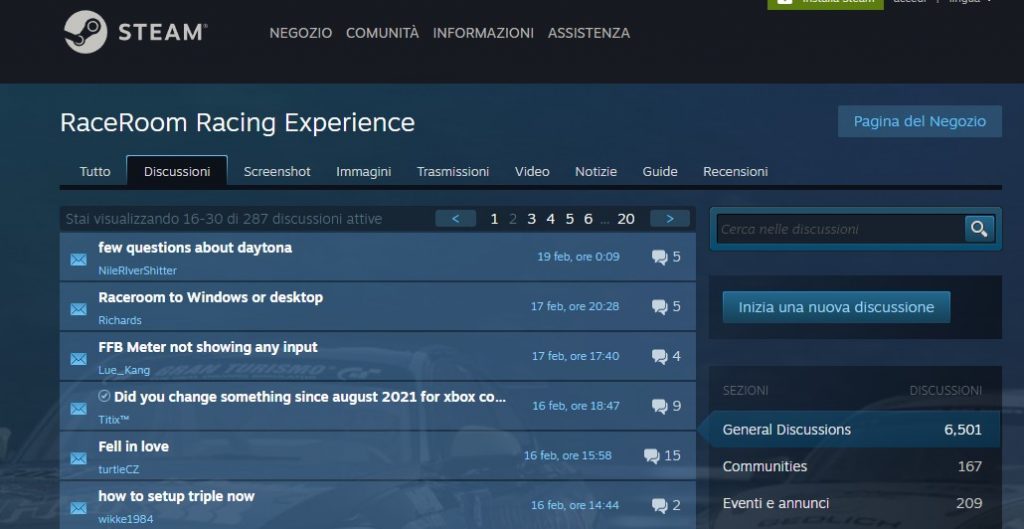Open the Recensioni tab
Viewport: 1024px width, 529px height.
(735, 171)
